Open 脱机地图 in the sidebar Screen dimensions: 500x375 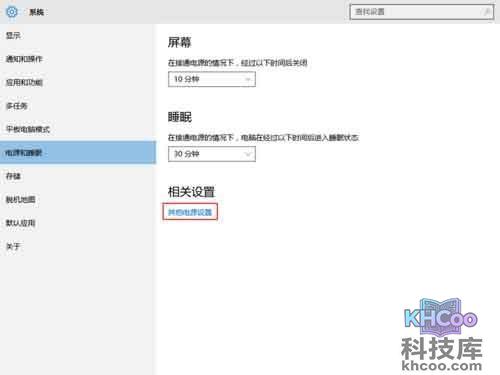click(21, 200)
